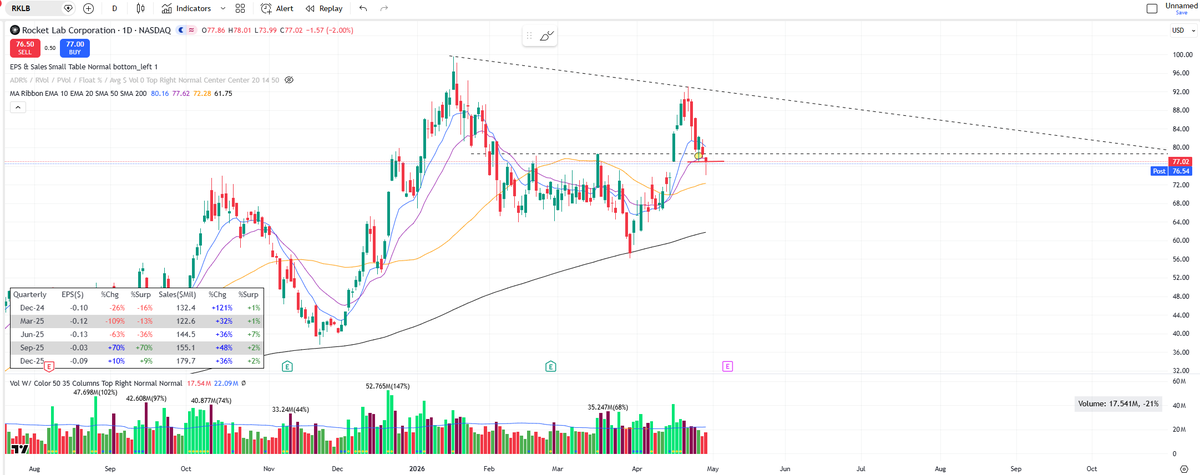Click the 77.00 BUY button
The height and width of the screenshot is (475, 1200).
pos(74,46)
